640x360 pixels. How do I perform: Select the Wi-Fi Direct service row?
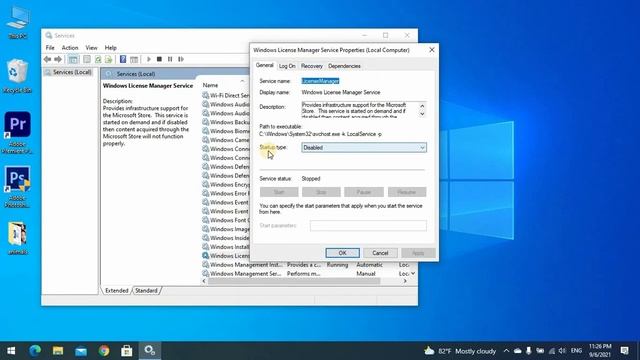point(226,96)
